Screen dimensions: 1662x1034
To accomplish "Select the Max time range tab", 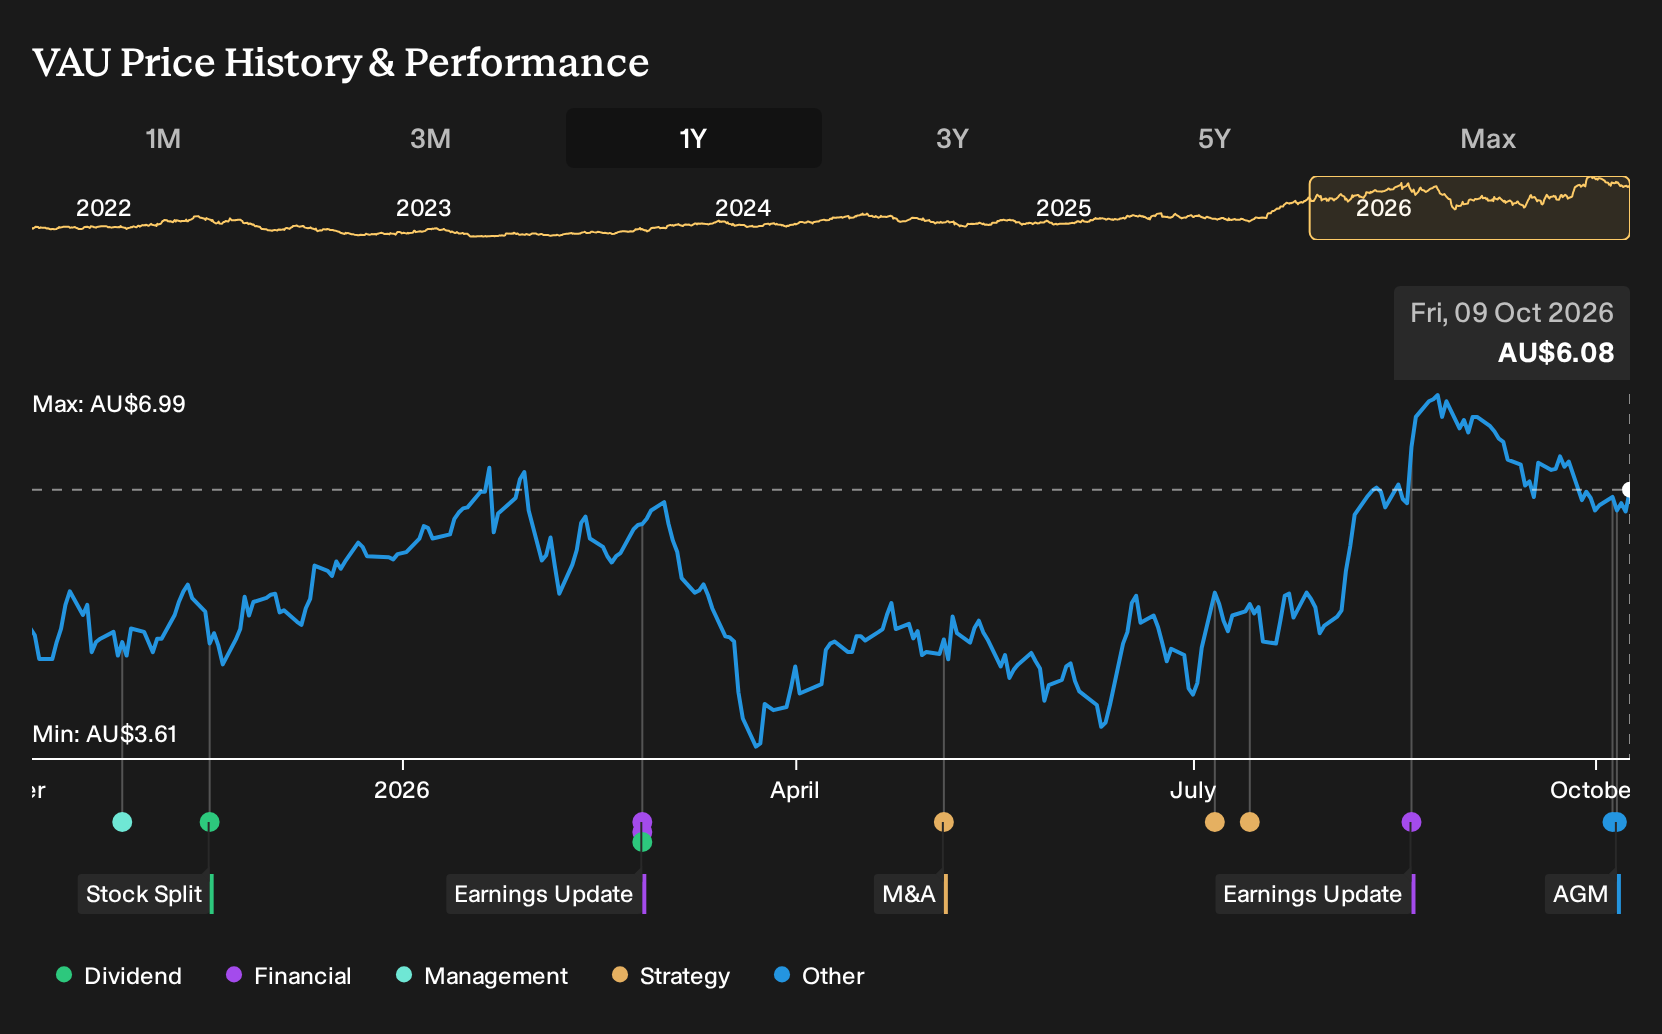I will coord(1488,138).
